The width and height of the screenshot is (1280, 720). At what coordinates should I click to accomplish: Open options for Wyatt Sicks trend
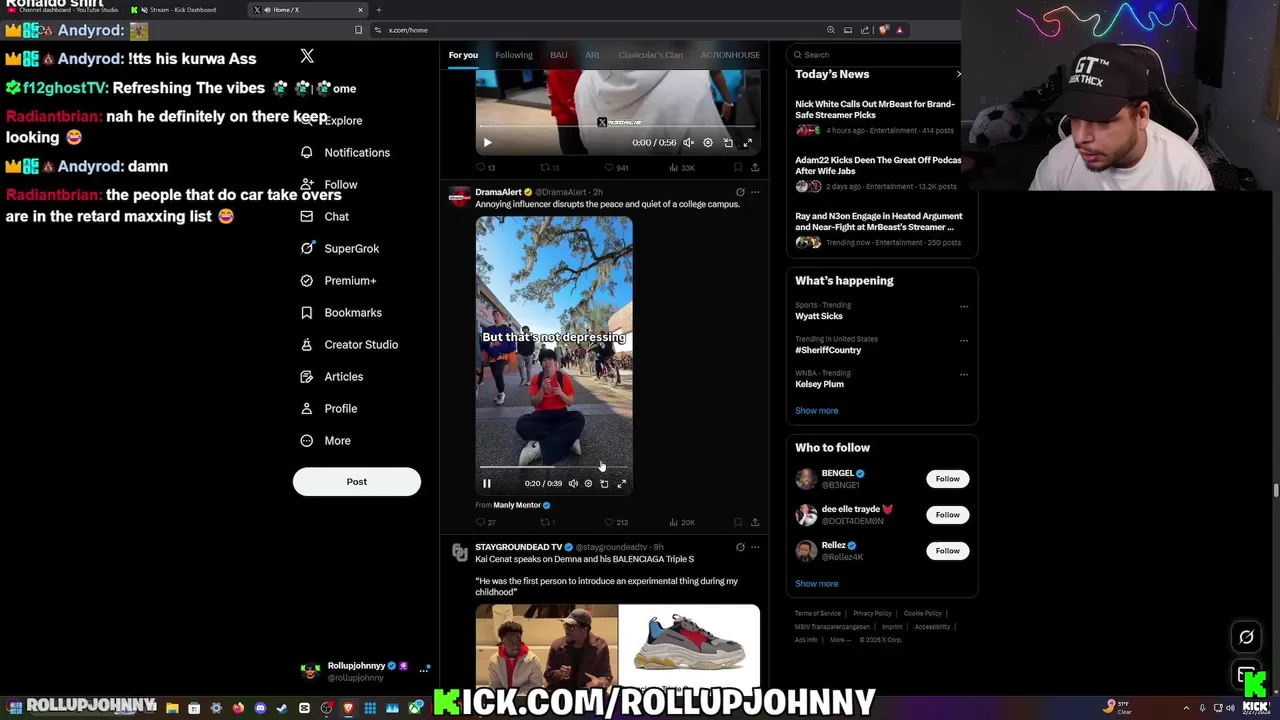[x=964, y=307]
